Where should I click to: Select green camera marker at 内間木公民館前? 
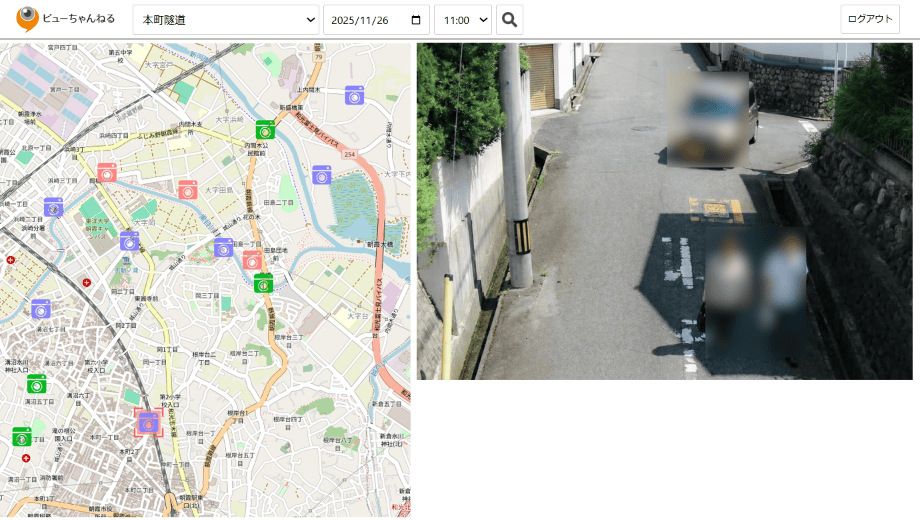pyautogui.click(x=265, y=130)
